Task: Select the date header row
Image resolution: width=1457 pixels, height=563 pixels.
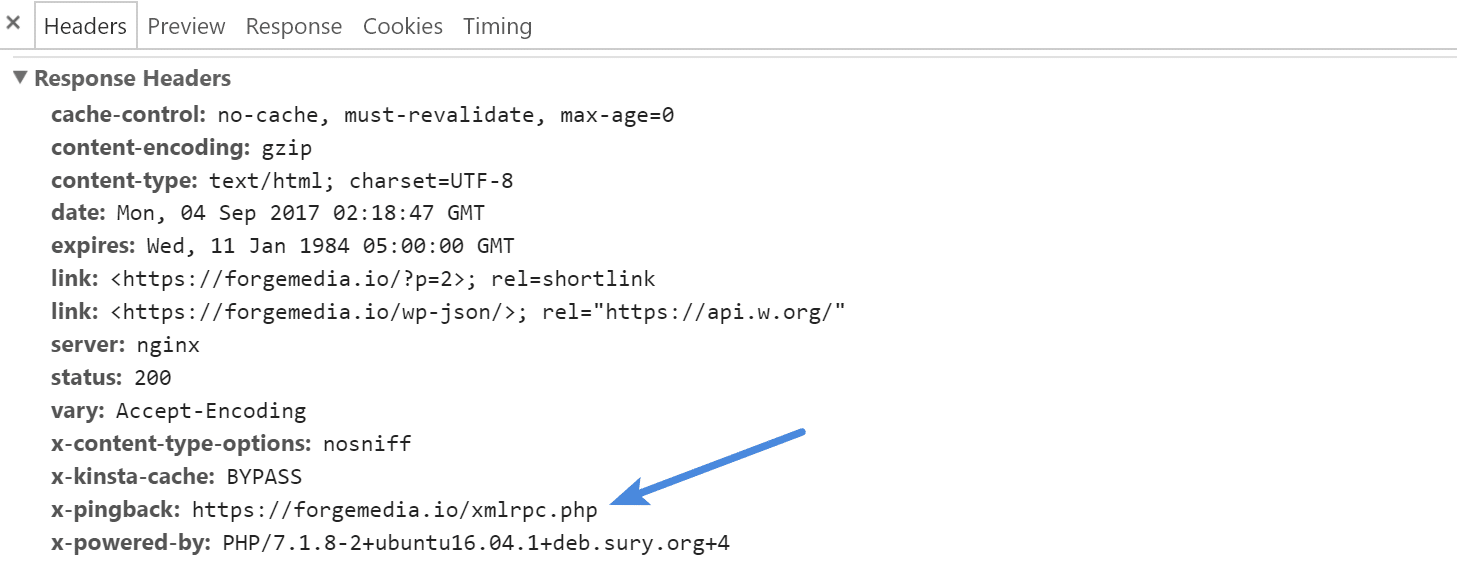Action: (268, 213)
